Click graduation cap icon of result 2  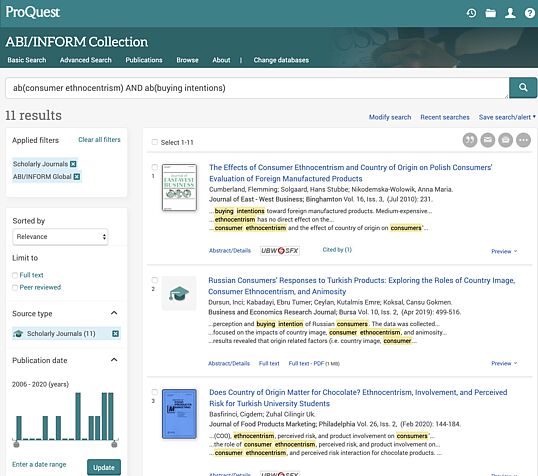click(179, 293)
